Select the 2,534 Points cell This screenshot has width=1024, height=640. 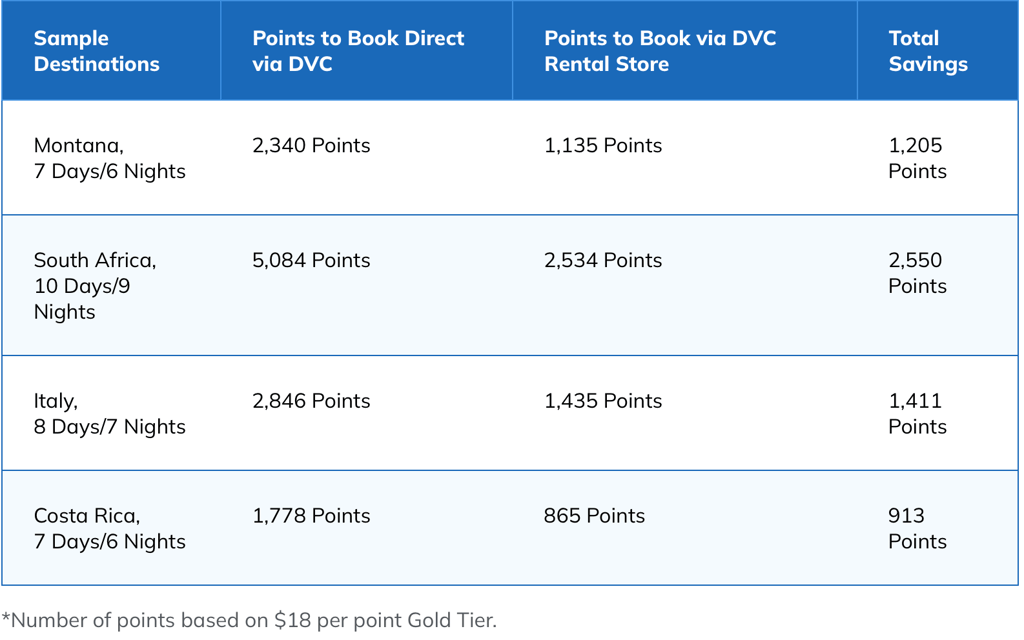(603, 261)
